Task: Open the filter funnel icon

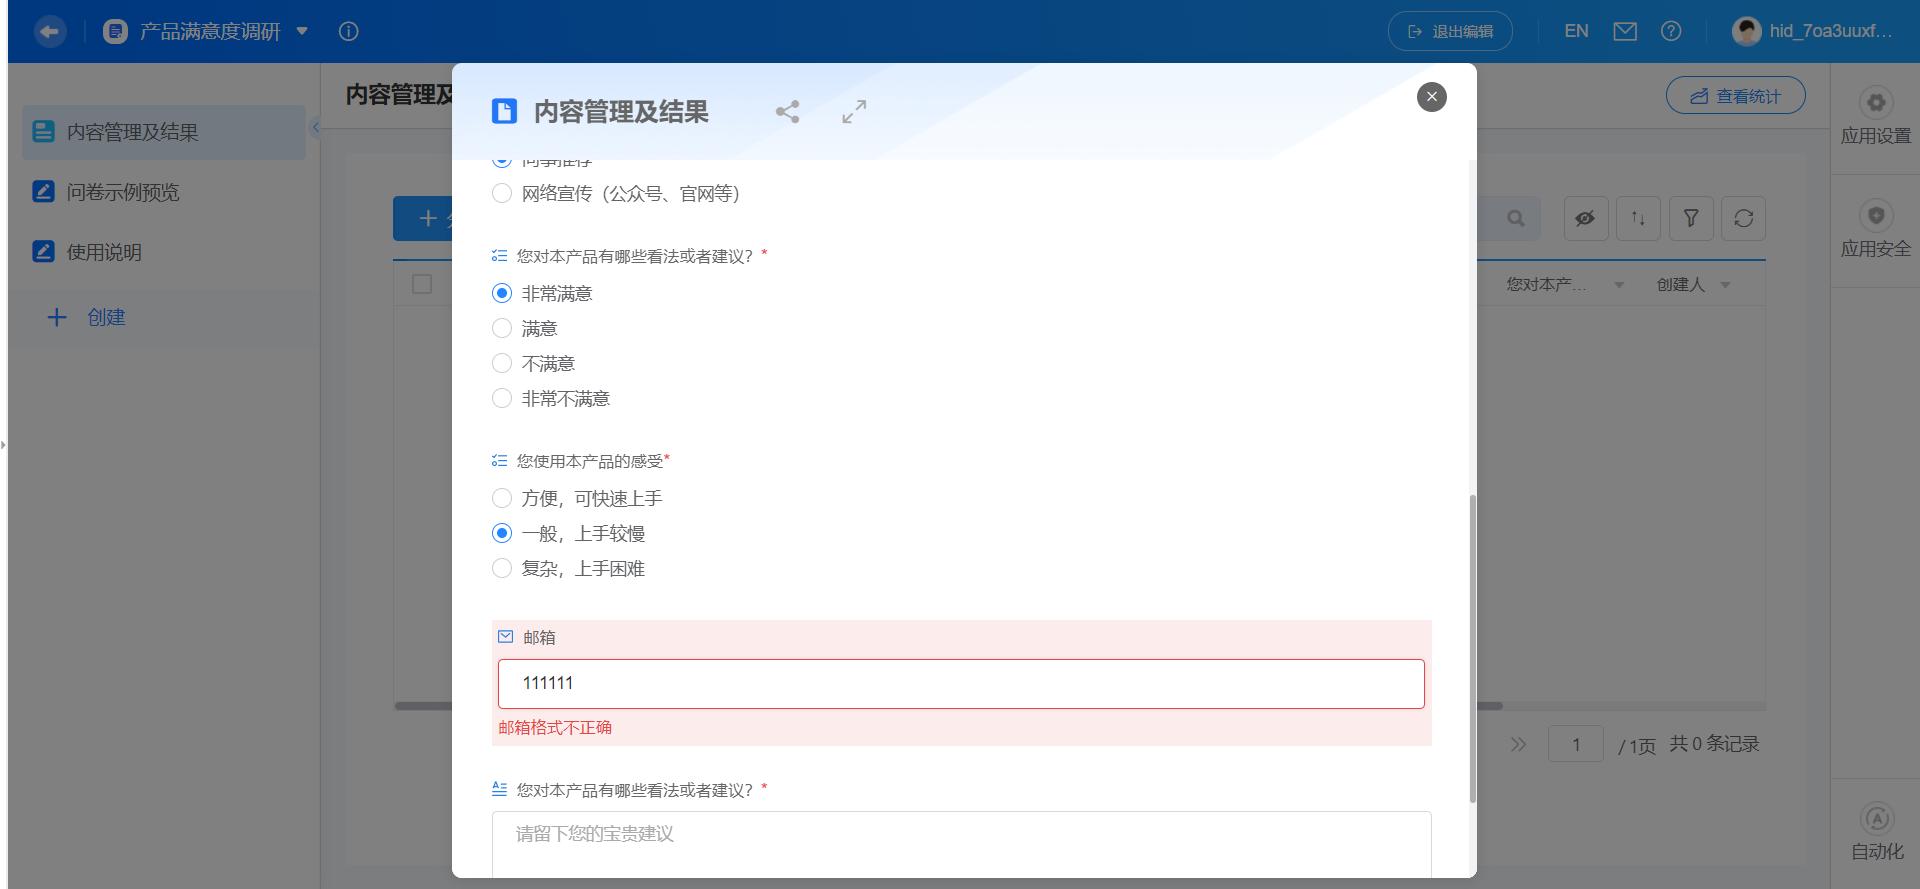Action: (1691, 218)
